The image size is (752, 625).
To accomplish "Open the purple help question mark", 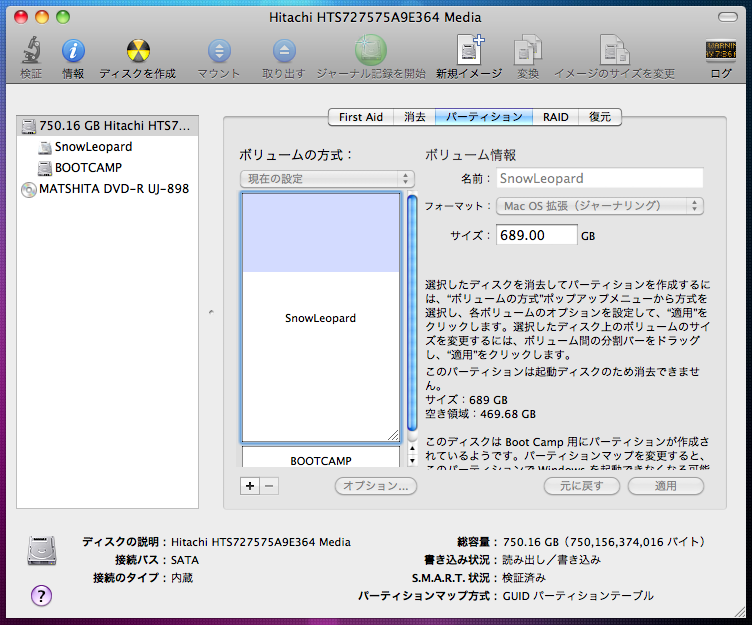I will (41, 596).
